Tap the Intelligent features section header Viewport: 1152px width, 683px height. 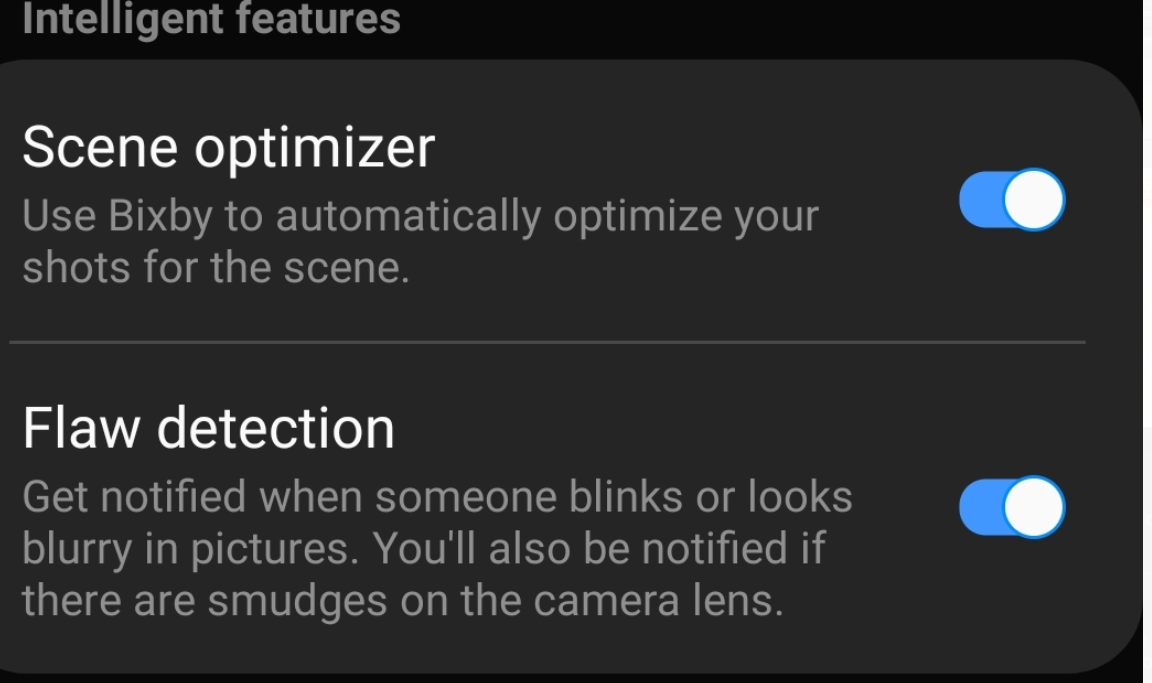tap(211, 18)
